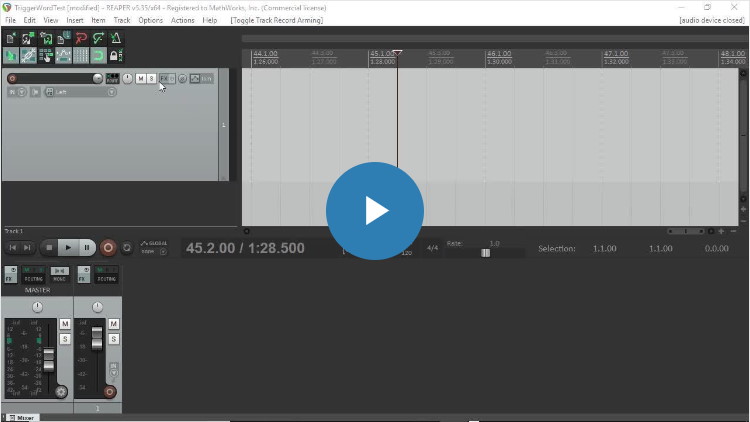Click the New Project toolbar icon

[11, 38]
